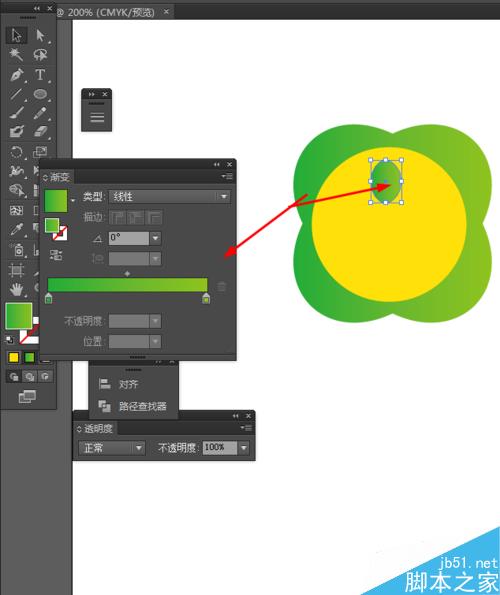Click fill swatch in Gradient panel
Image resolution: width=500 pixels, height=595 pixels.
tap(52, 225)
